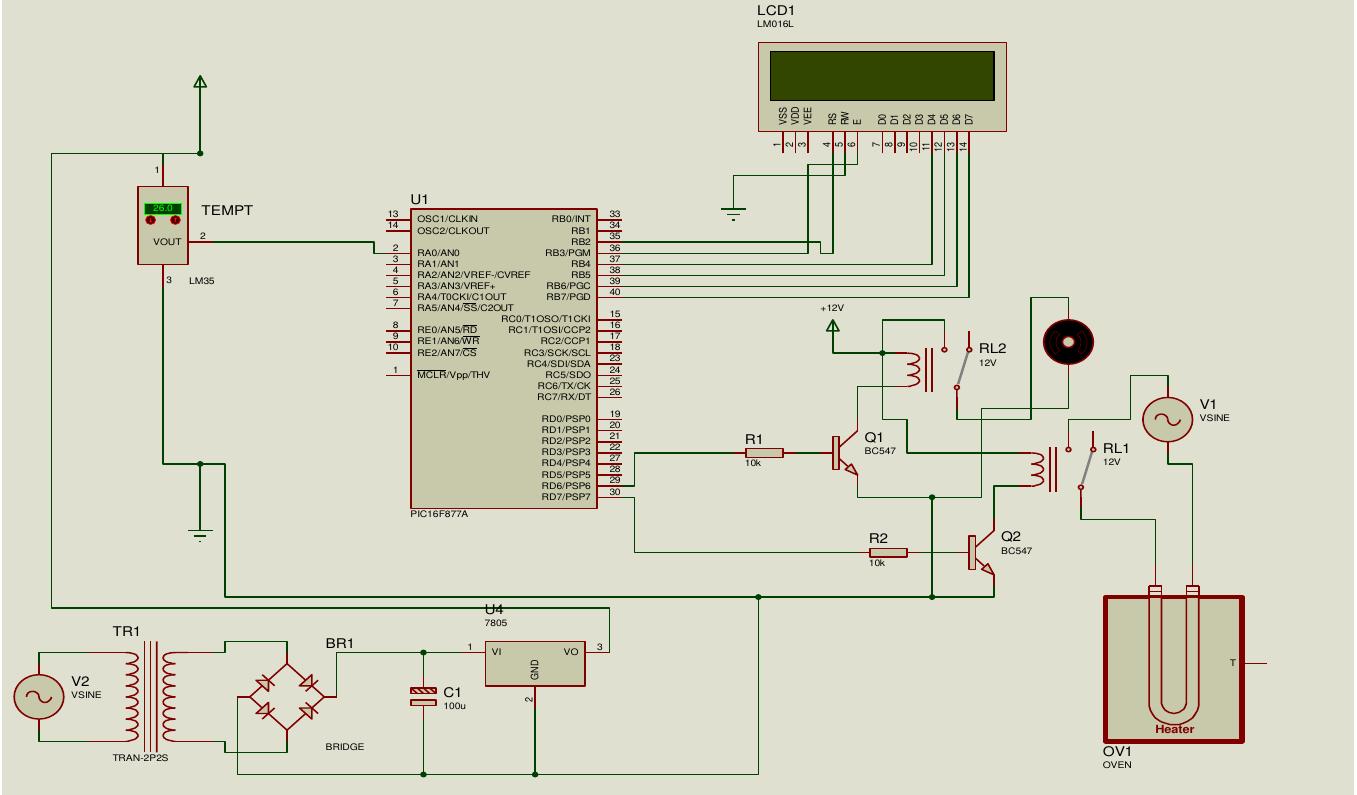
Task: Select the green 26.0 readout on the LM35
Action: (163, 208)
